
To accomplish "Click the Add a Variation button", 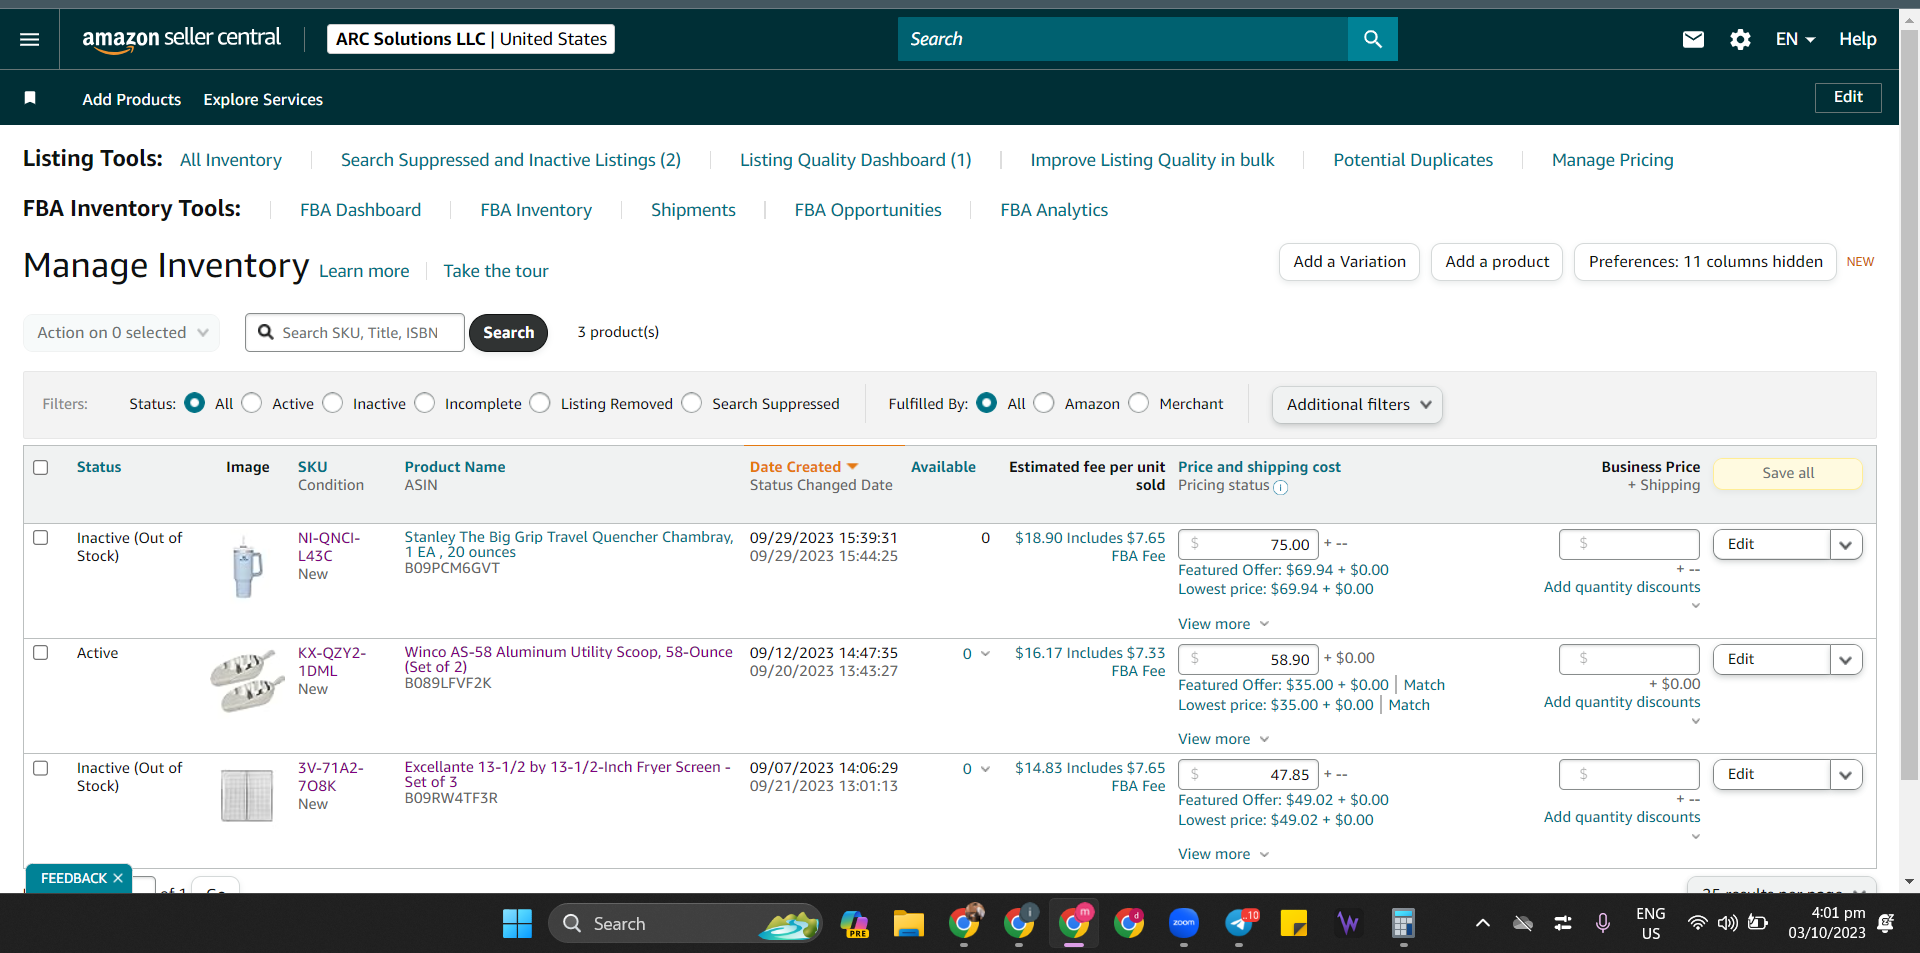I will pyautogui.click(x=1349, y=262).
